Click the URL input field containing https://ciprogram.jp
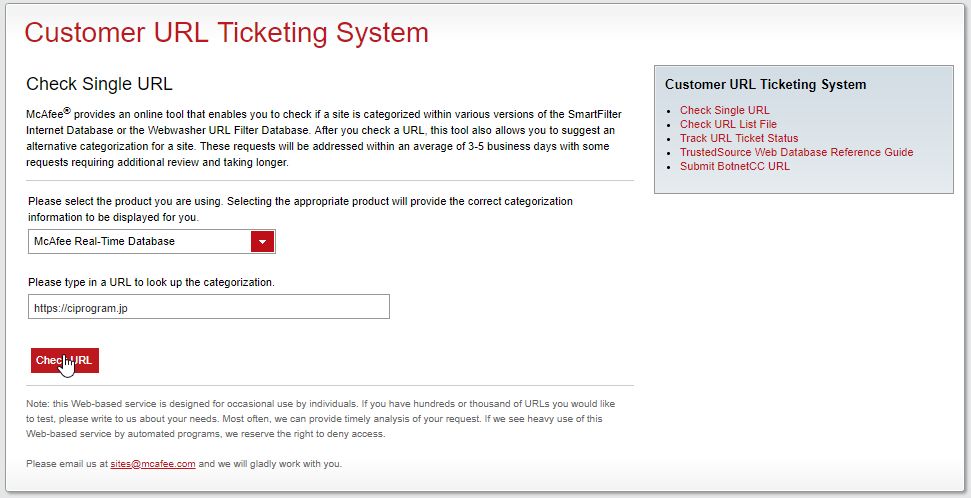Image resolution: width=971 pixels, height=498 pixels. click(209, 307)
